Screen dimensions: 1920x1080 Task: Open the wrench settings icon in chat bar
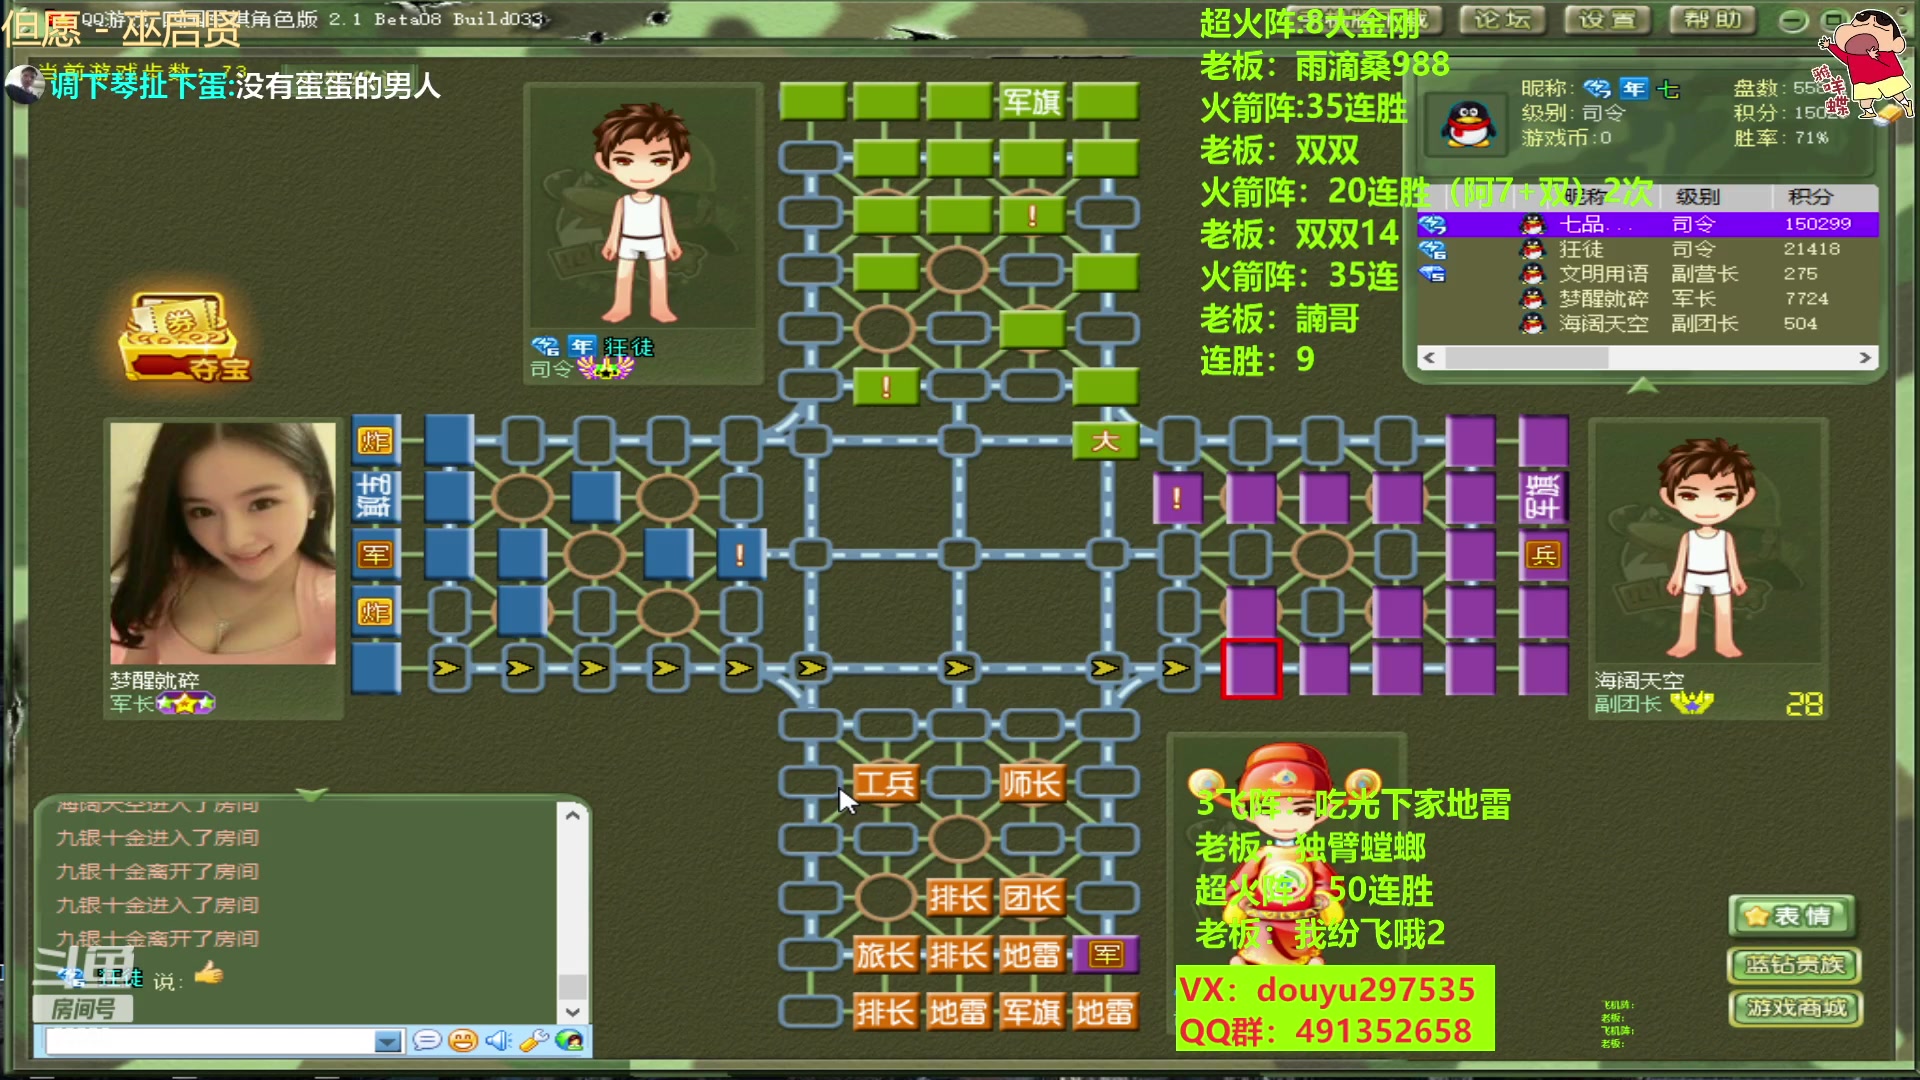(x=533, y=1041)
